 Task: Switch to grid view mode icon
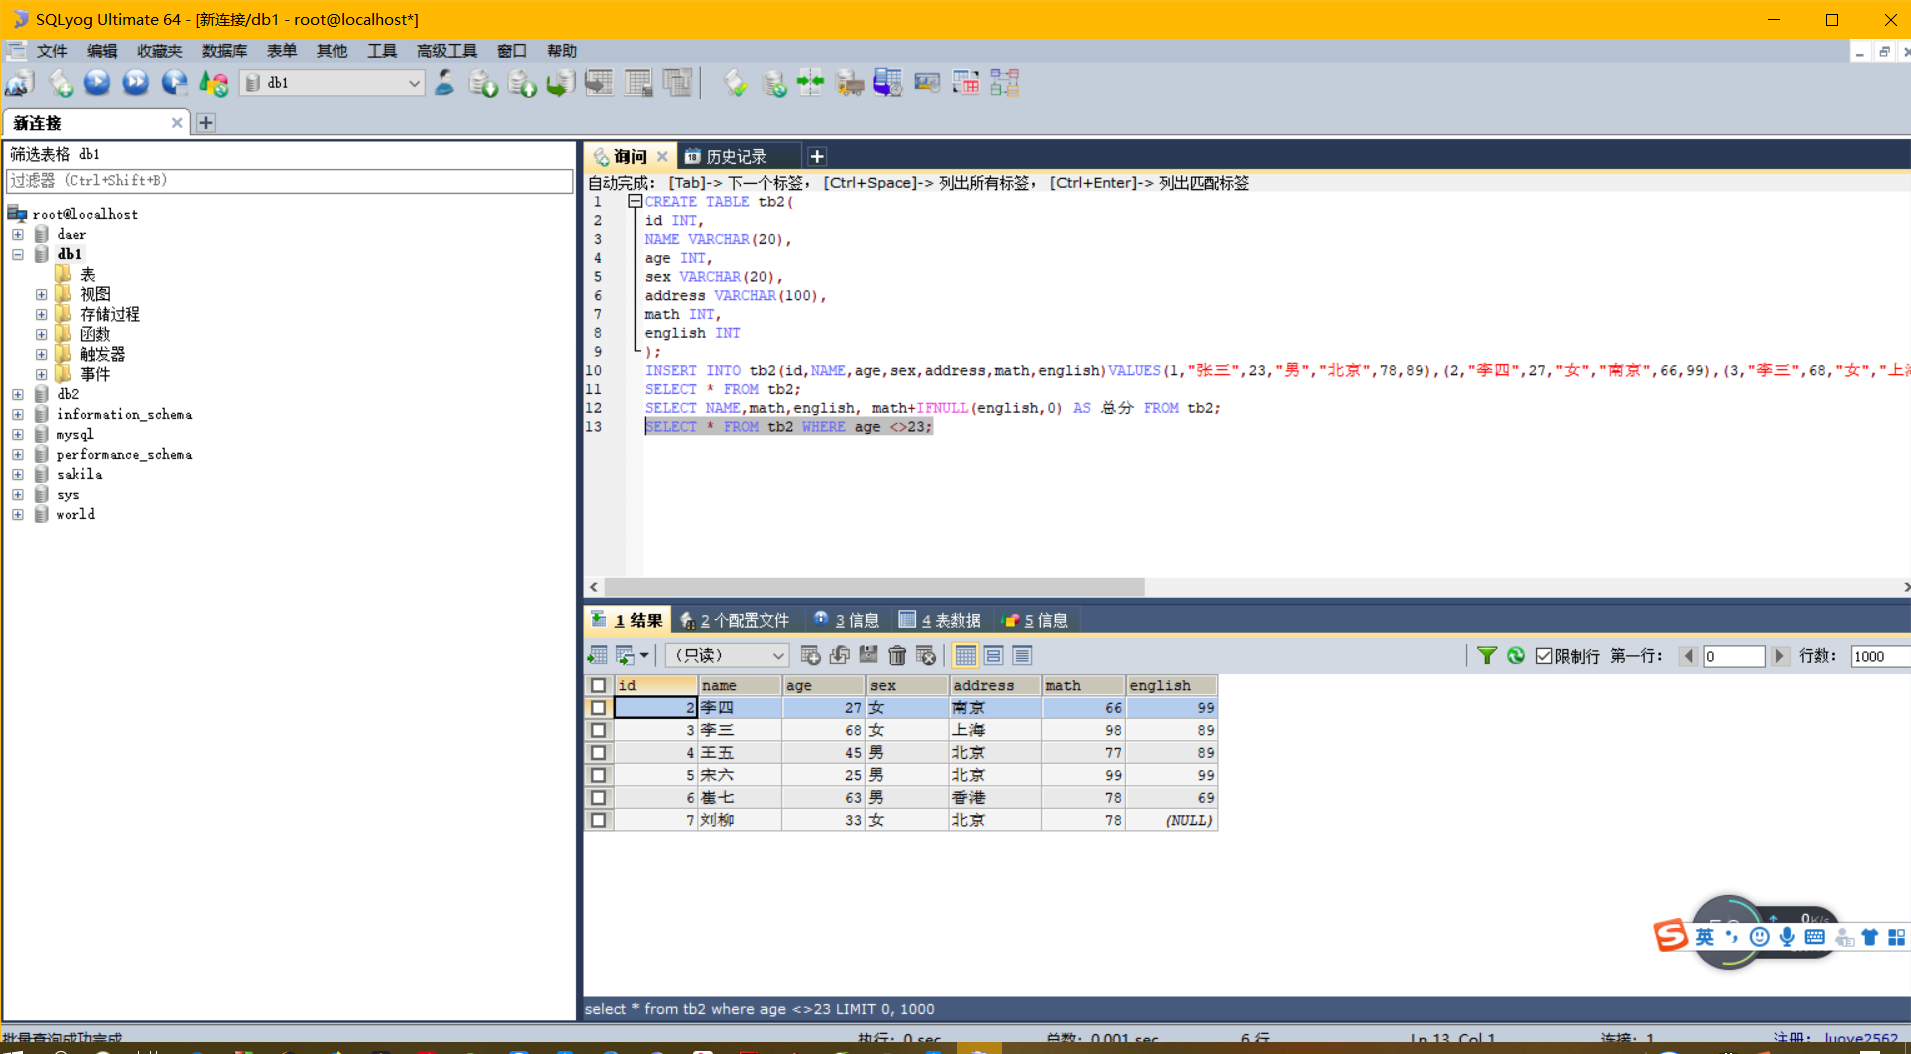point(965,656)
